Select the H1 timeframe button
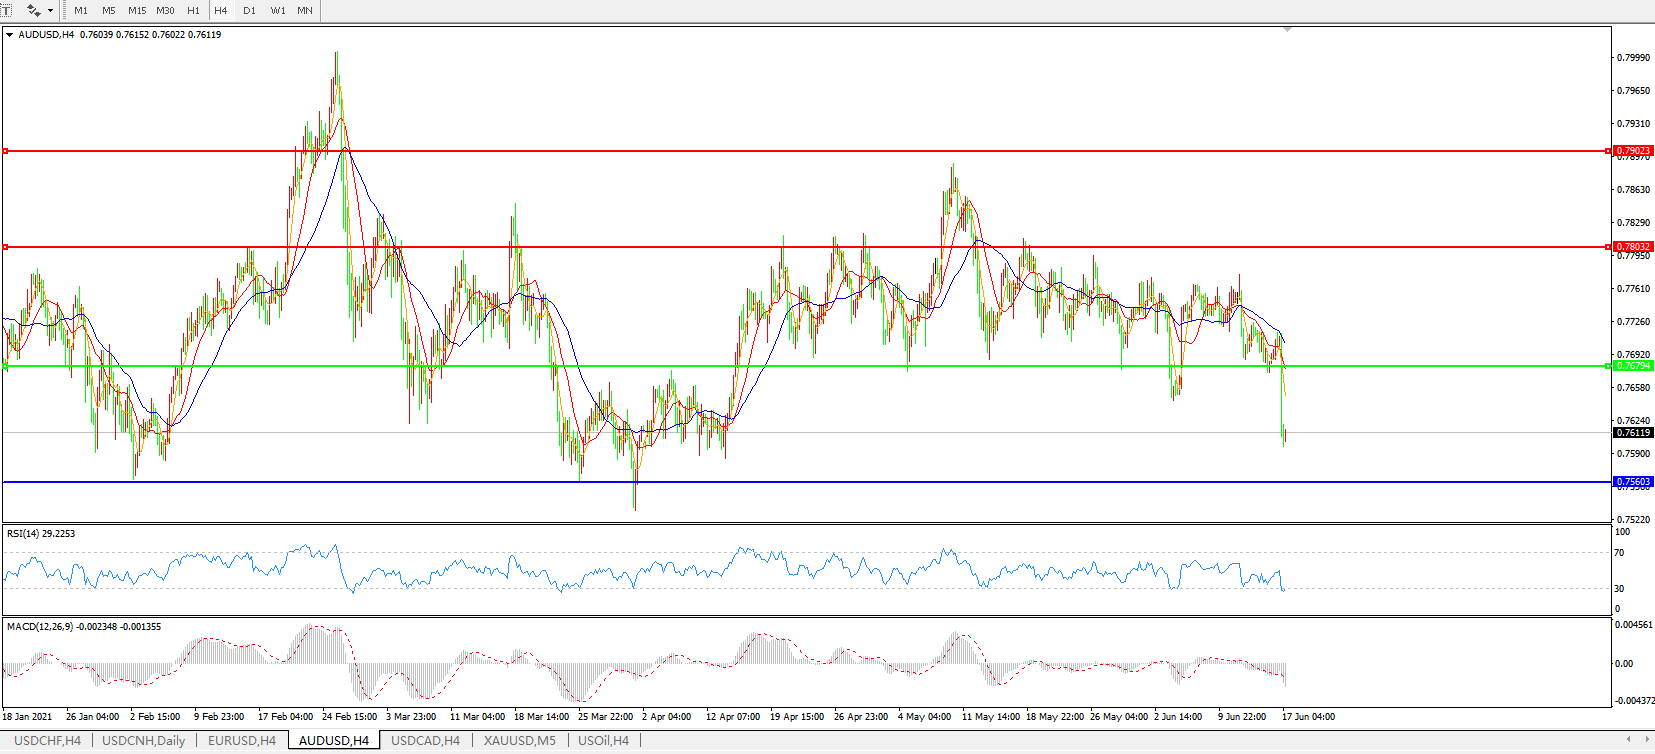Screen dimensions: 1655x754 [x=193, y=11]
